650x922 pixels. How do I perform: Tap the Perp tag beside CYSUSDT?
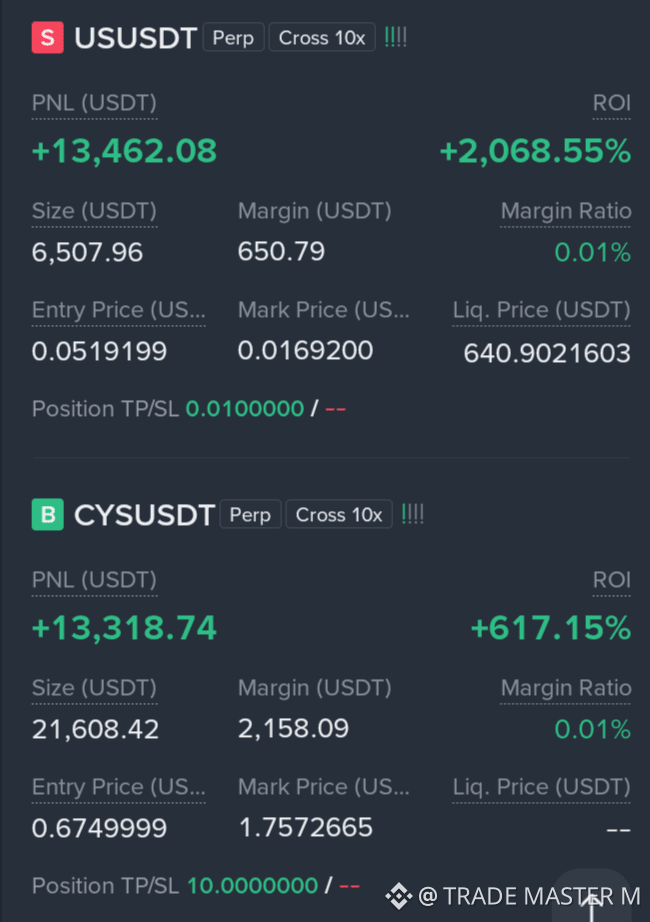point(251,515)
